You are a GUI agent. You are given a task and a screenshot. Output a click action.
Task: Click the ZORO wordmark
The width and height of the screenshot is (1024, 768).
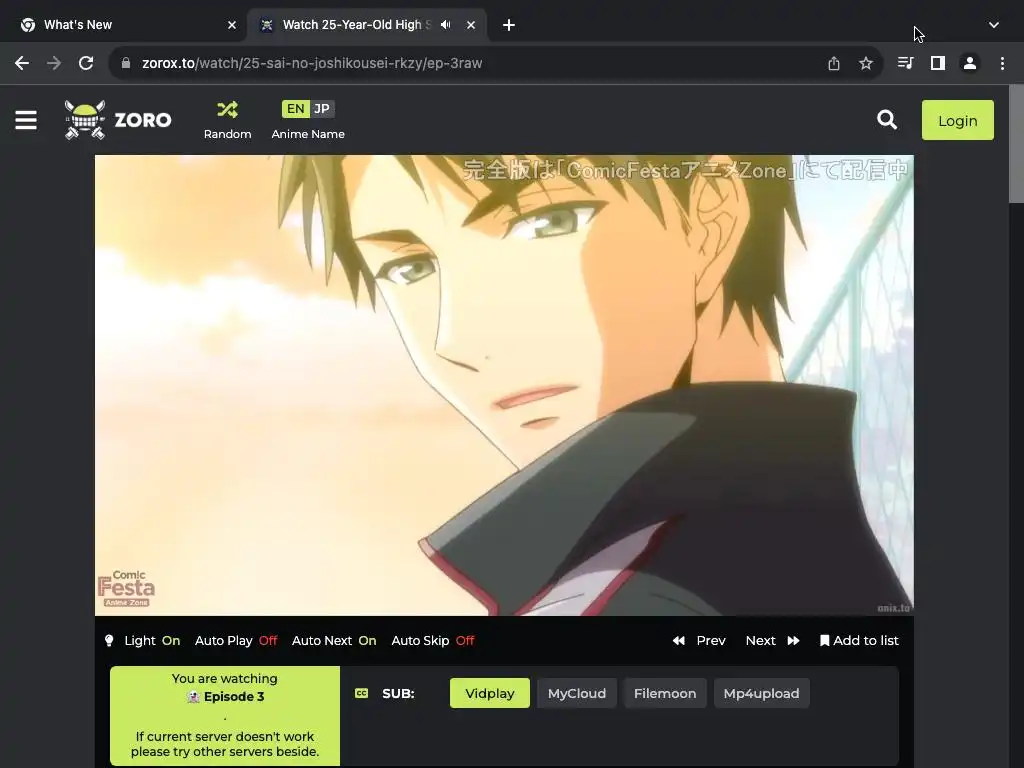point(143,120)
